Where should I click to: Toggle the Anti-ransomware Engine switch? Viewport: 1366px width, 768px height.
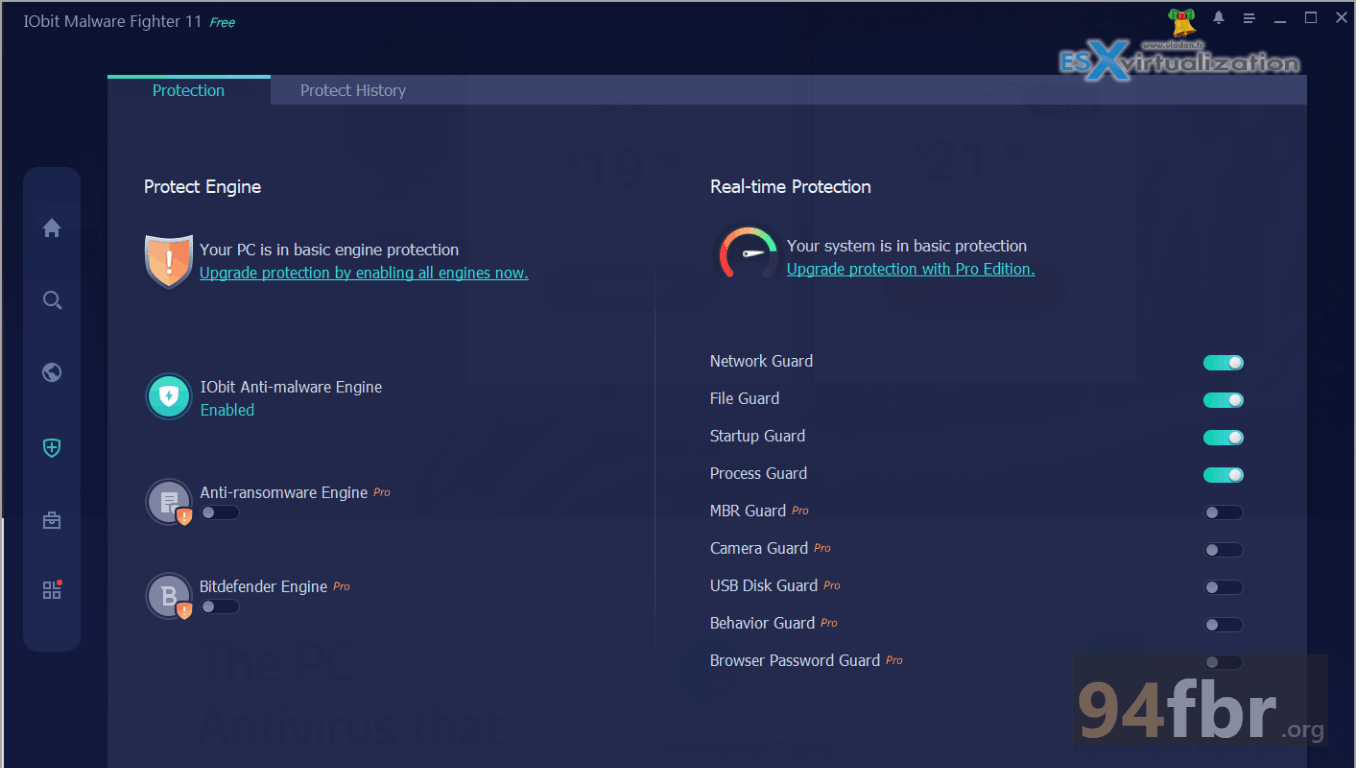click(220, 513)
